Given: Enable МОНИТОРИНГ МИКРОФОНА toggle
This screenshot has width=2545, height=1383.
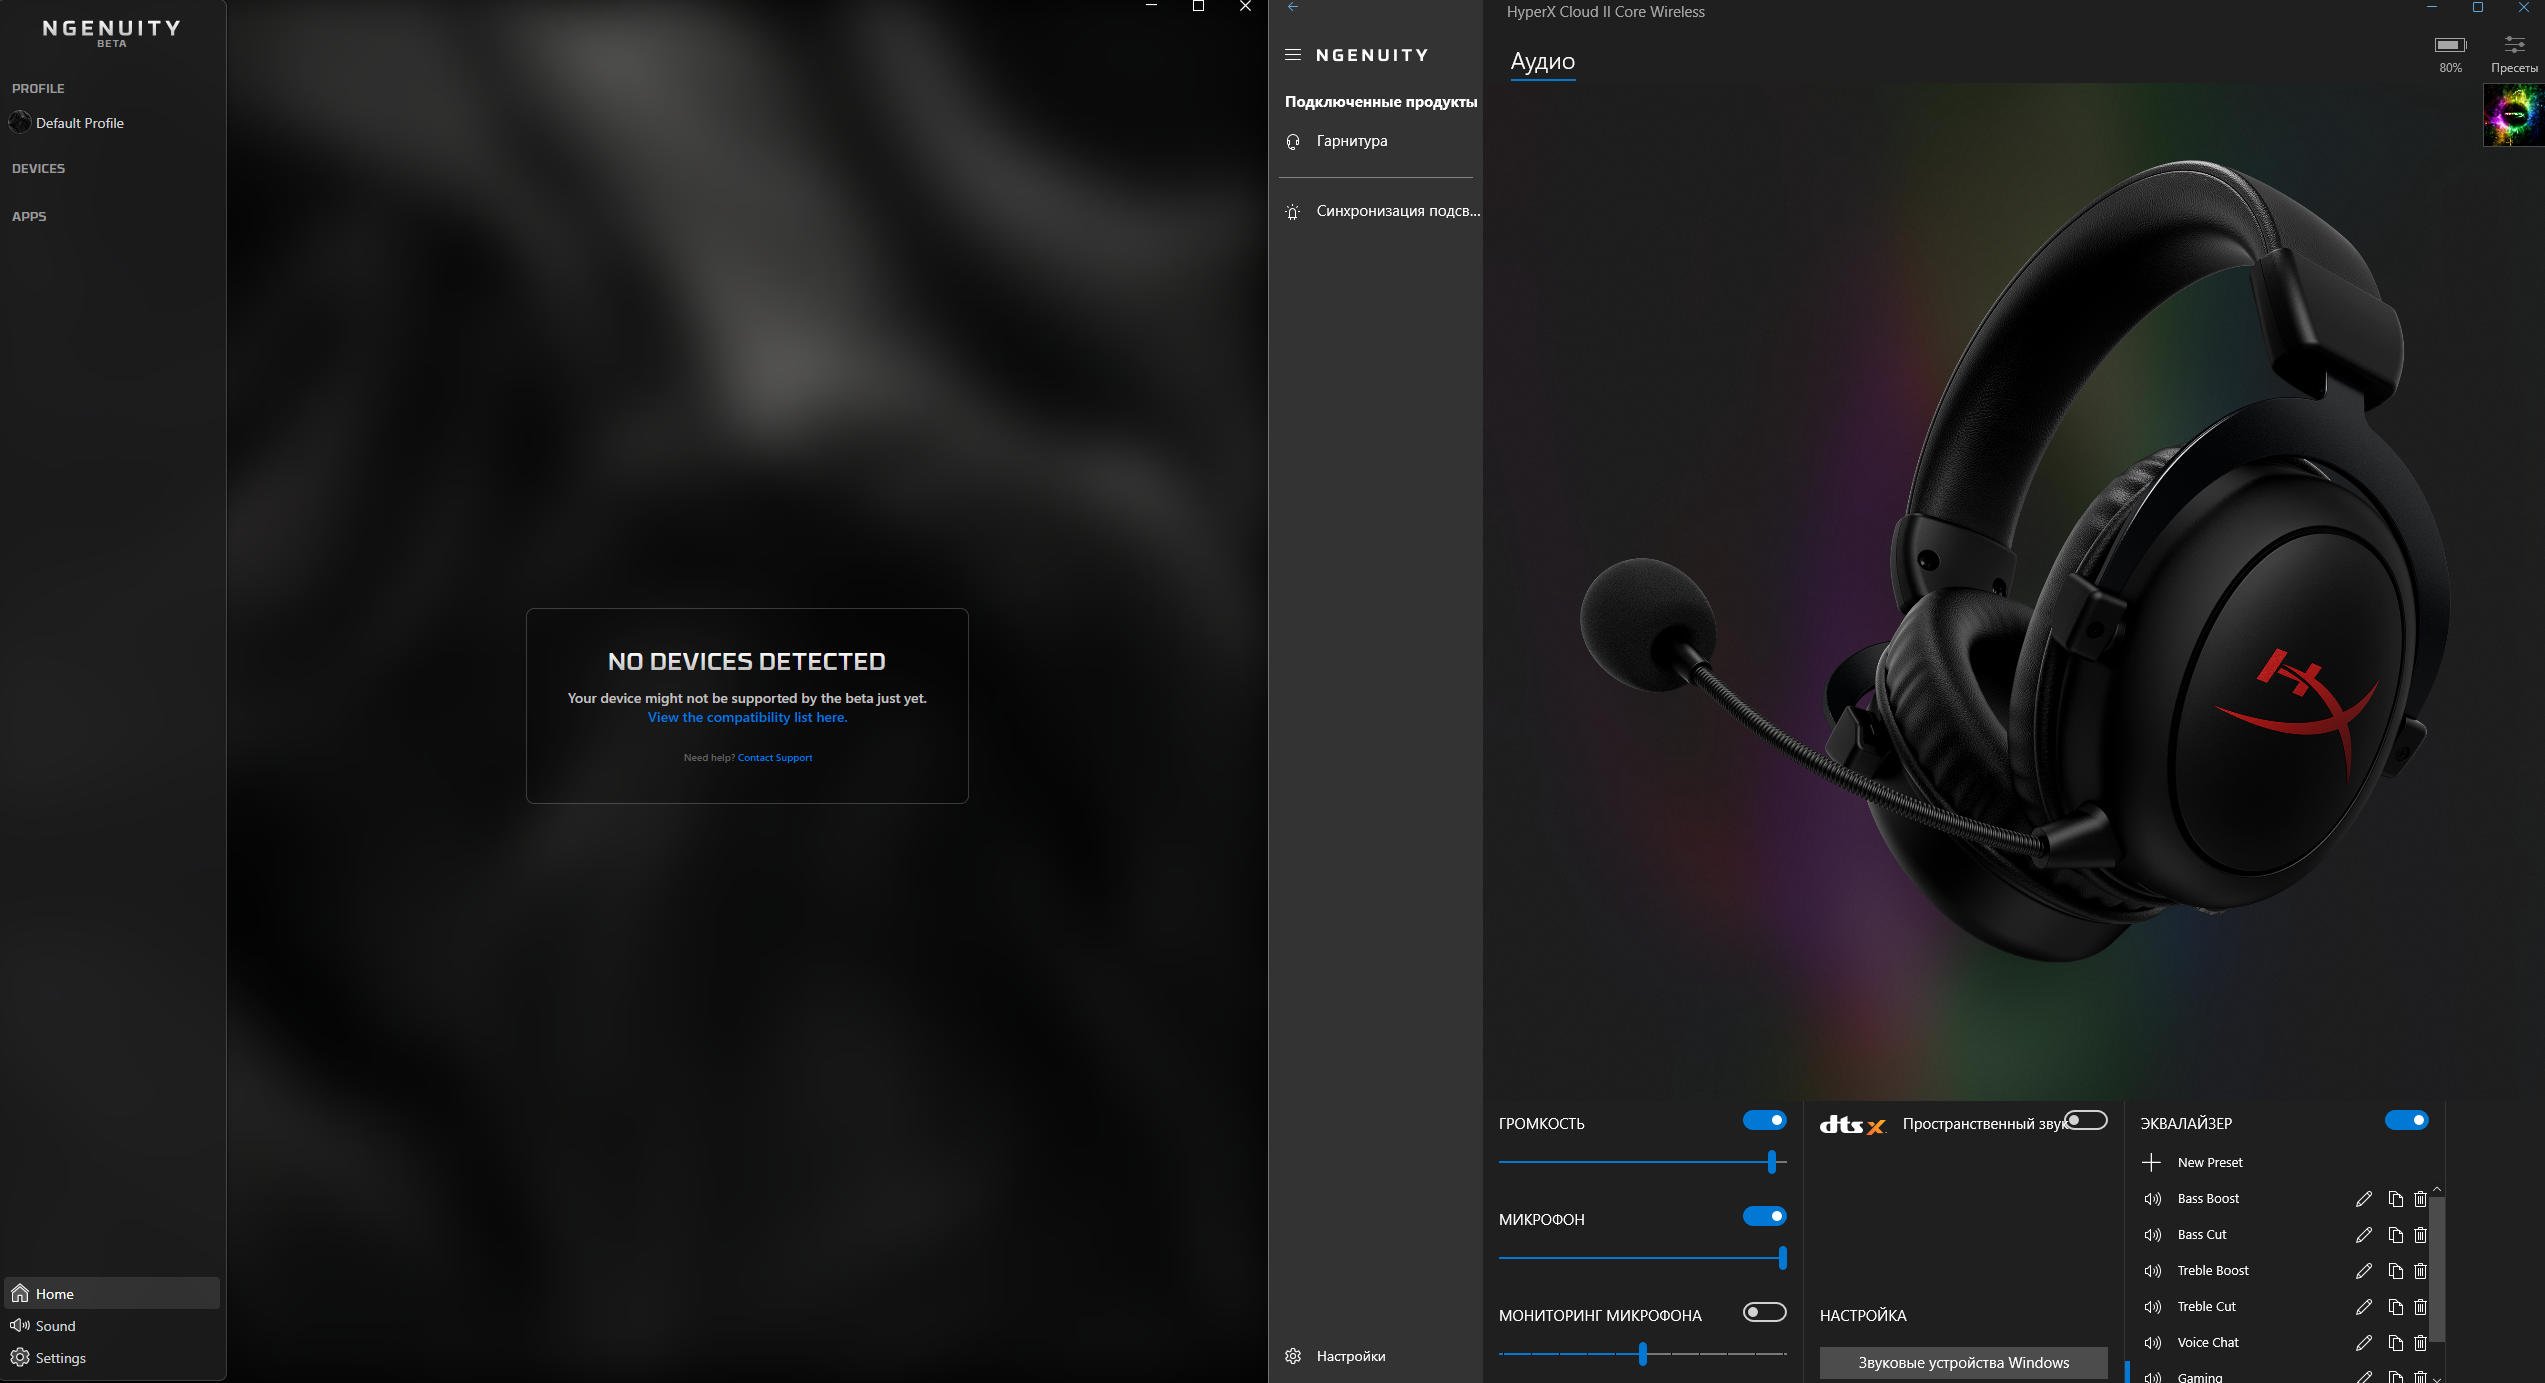Looking at the screenshot, I should pos(1764,1312).
